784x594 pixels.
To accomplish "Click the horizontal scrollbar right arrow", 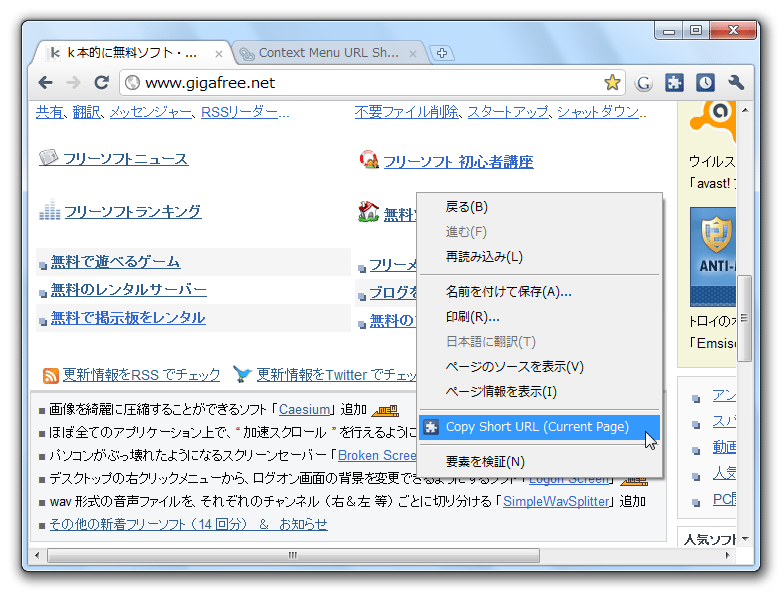I will tap(728, 555).
